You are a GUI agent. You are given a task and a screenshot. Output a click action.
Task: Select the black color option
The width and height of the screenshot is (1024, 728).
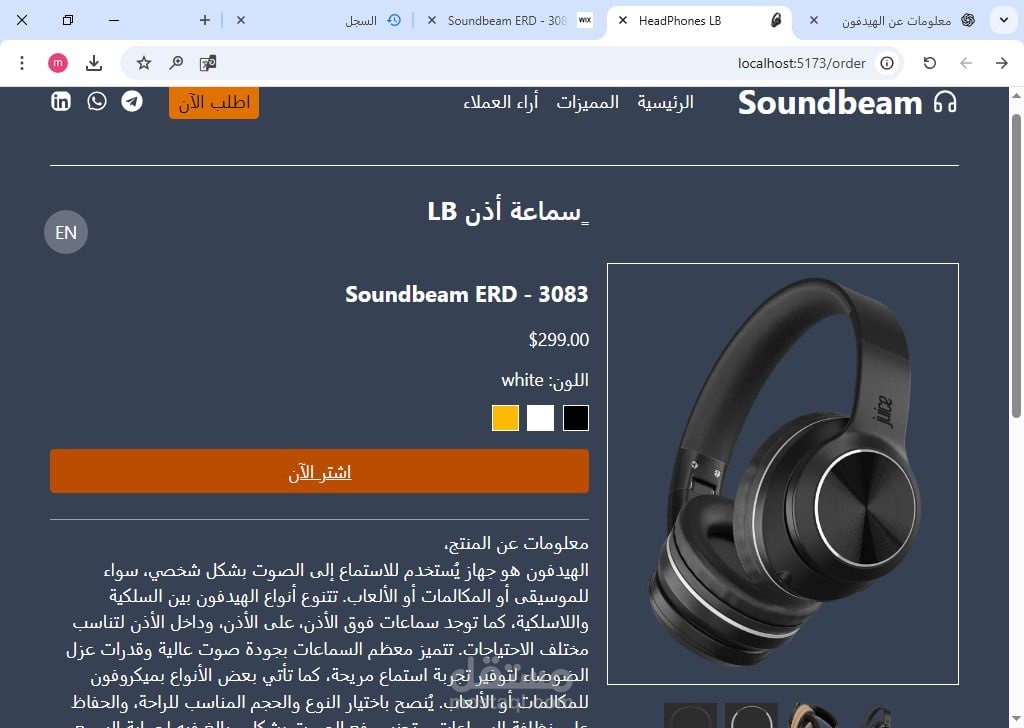(x=575, y=418)
